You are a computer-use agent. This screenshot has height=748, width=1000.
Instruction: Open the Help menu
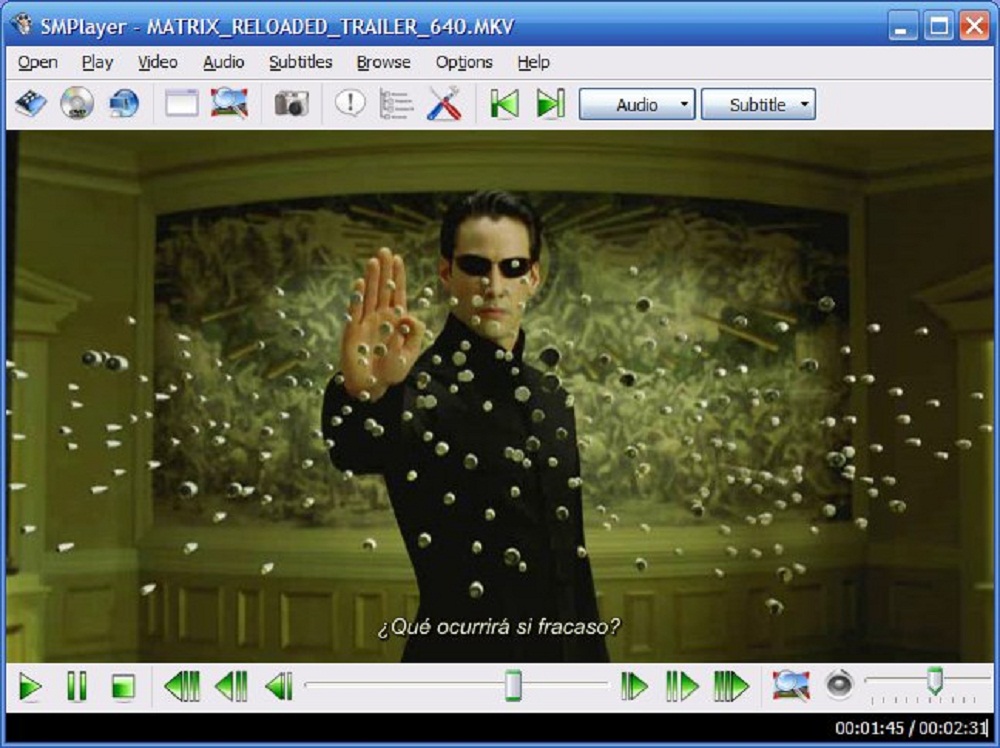533,62
